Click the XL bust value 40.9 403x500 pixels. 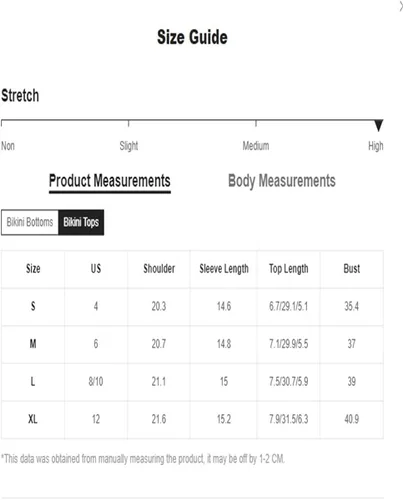pyautogui.click(x=352, y=419)
